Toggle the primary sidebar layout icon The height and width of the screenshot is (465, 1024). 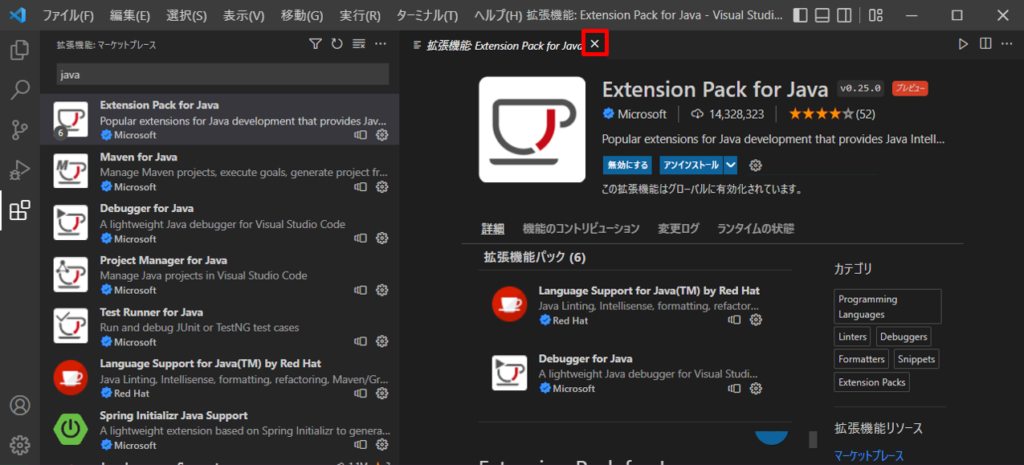pos(801,15)
